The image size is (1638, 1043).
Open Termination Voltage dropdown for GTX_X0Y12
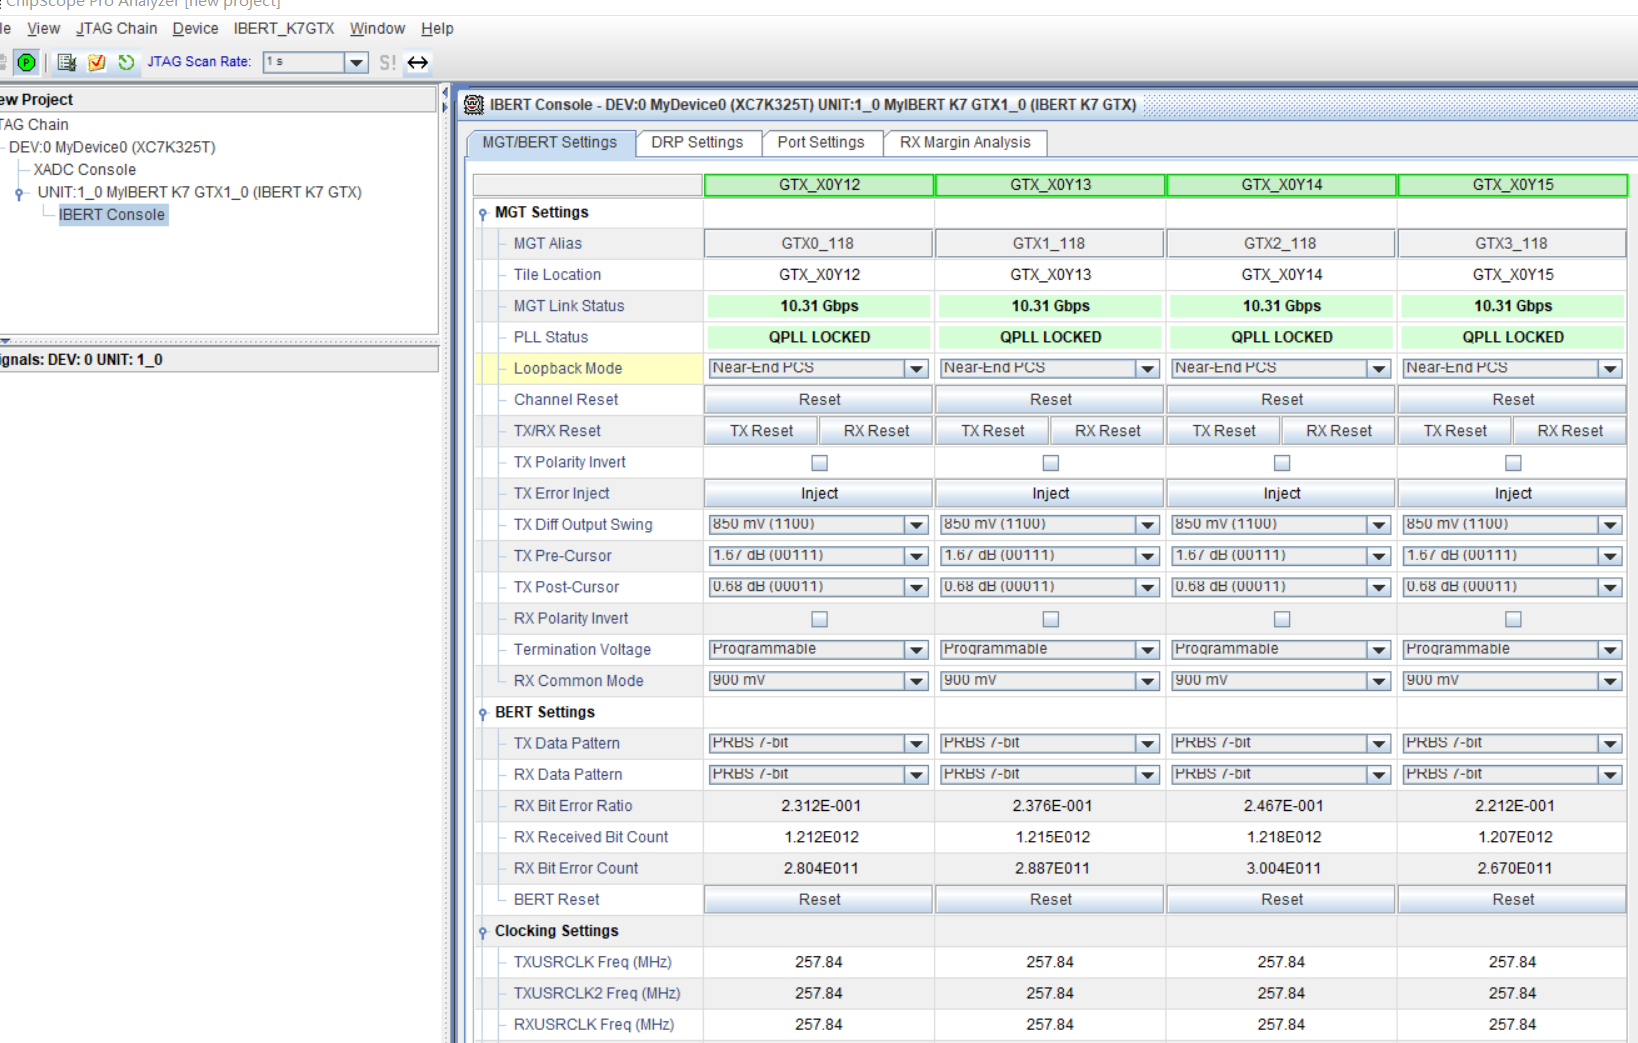[x=916, y=650]
